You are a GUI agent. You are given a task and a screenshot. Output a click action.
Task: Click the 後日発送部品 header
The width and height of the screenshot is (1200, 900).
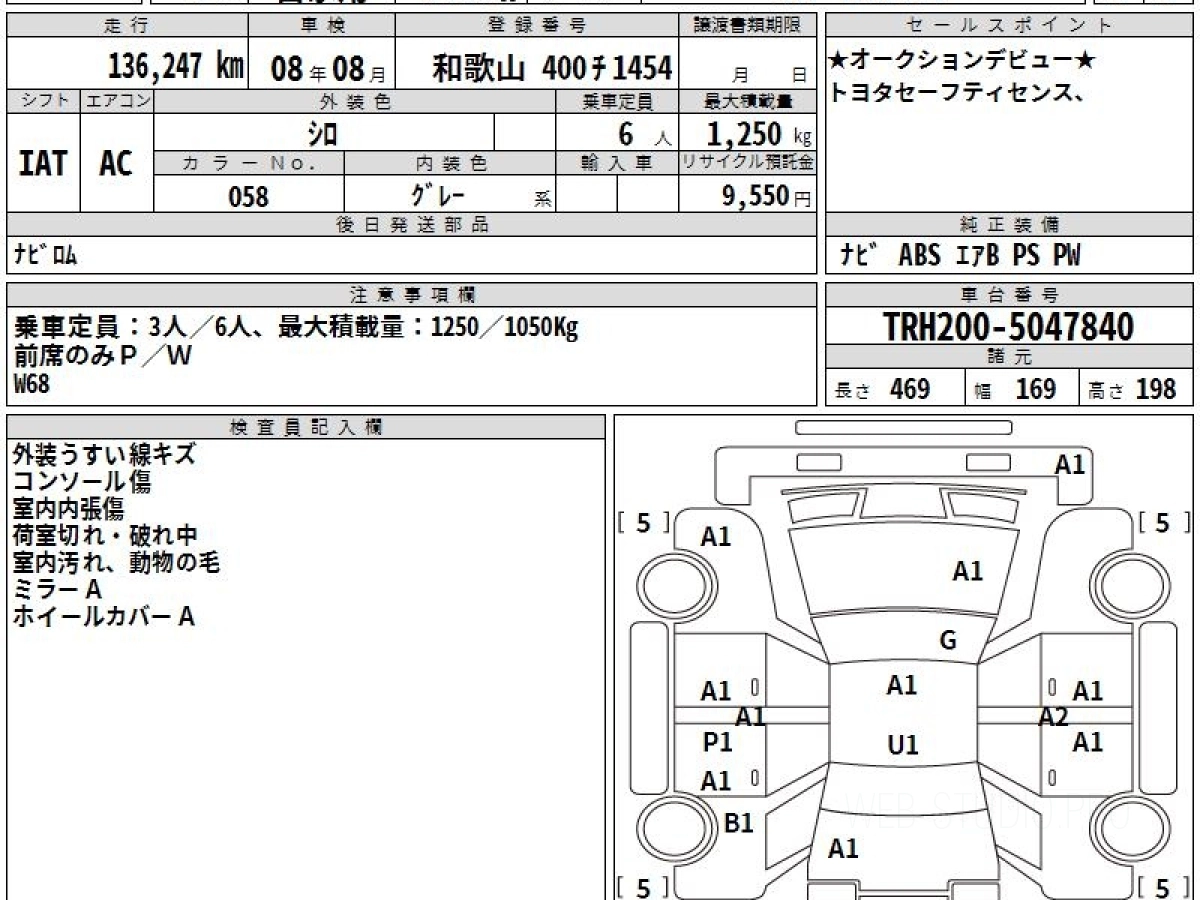pyautogui.click(x=412, y=225)
